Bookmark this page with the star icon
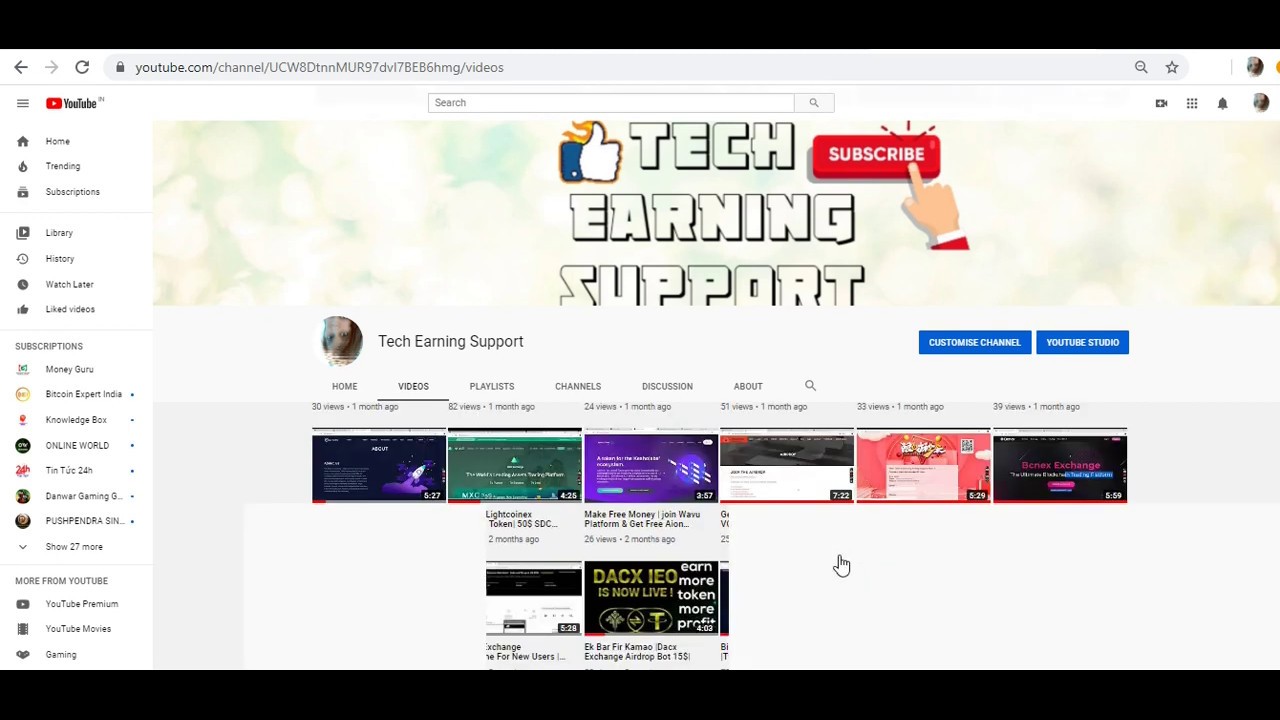 1172,67
